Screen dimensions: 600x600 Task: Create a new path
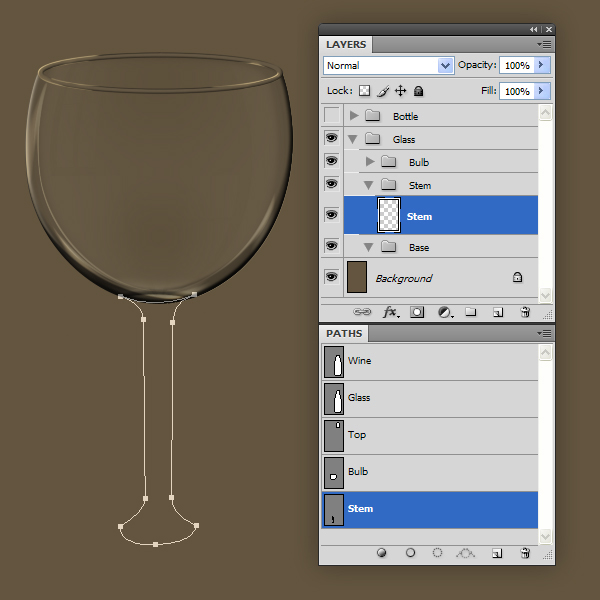coord(497,553)
